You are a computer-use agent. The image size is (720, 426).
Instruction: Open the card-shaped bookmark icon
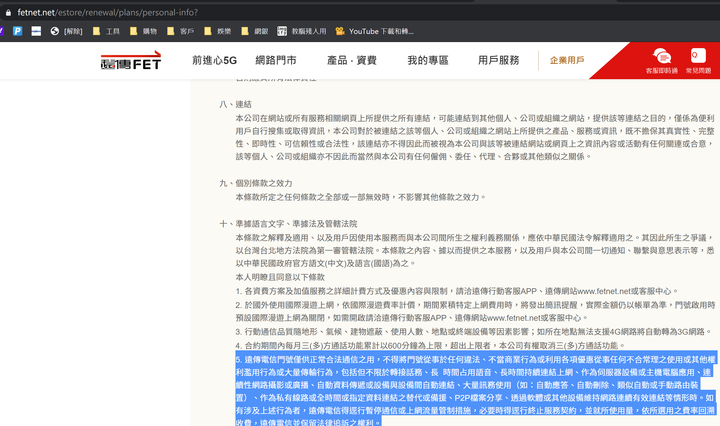pyautogui.click(x=36, y=31)
